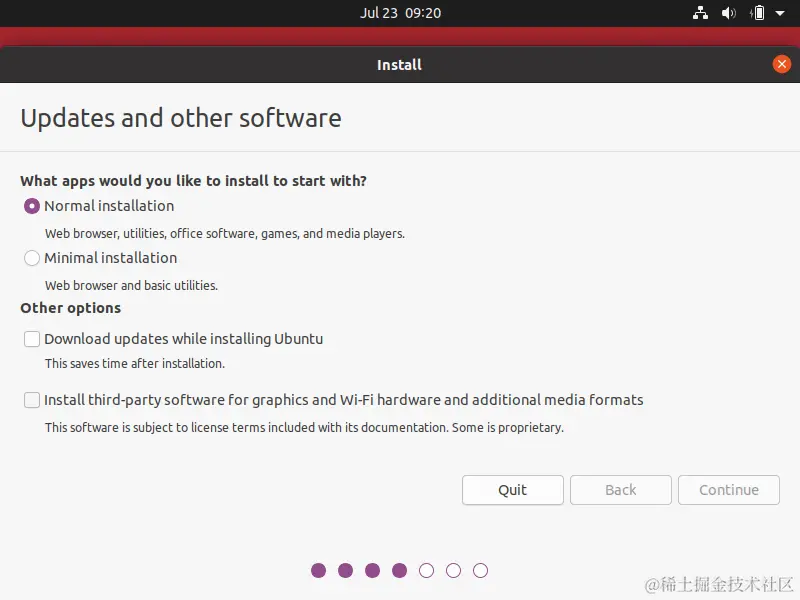Enable Install third-party software checkbox
Image resolution: width=800 pixels, height=600 pixels.
click(32, 400)
